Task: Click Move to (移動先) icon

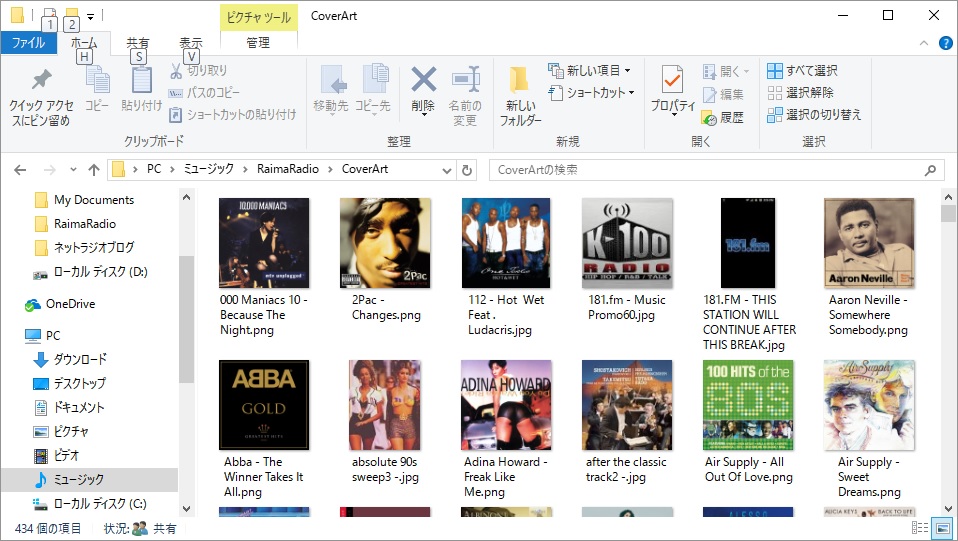Action: pyautogui.click(x=333, y=79)
